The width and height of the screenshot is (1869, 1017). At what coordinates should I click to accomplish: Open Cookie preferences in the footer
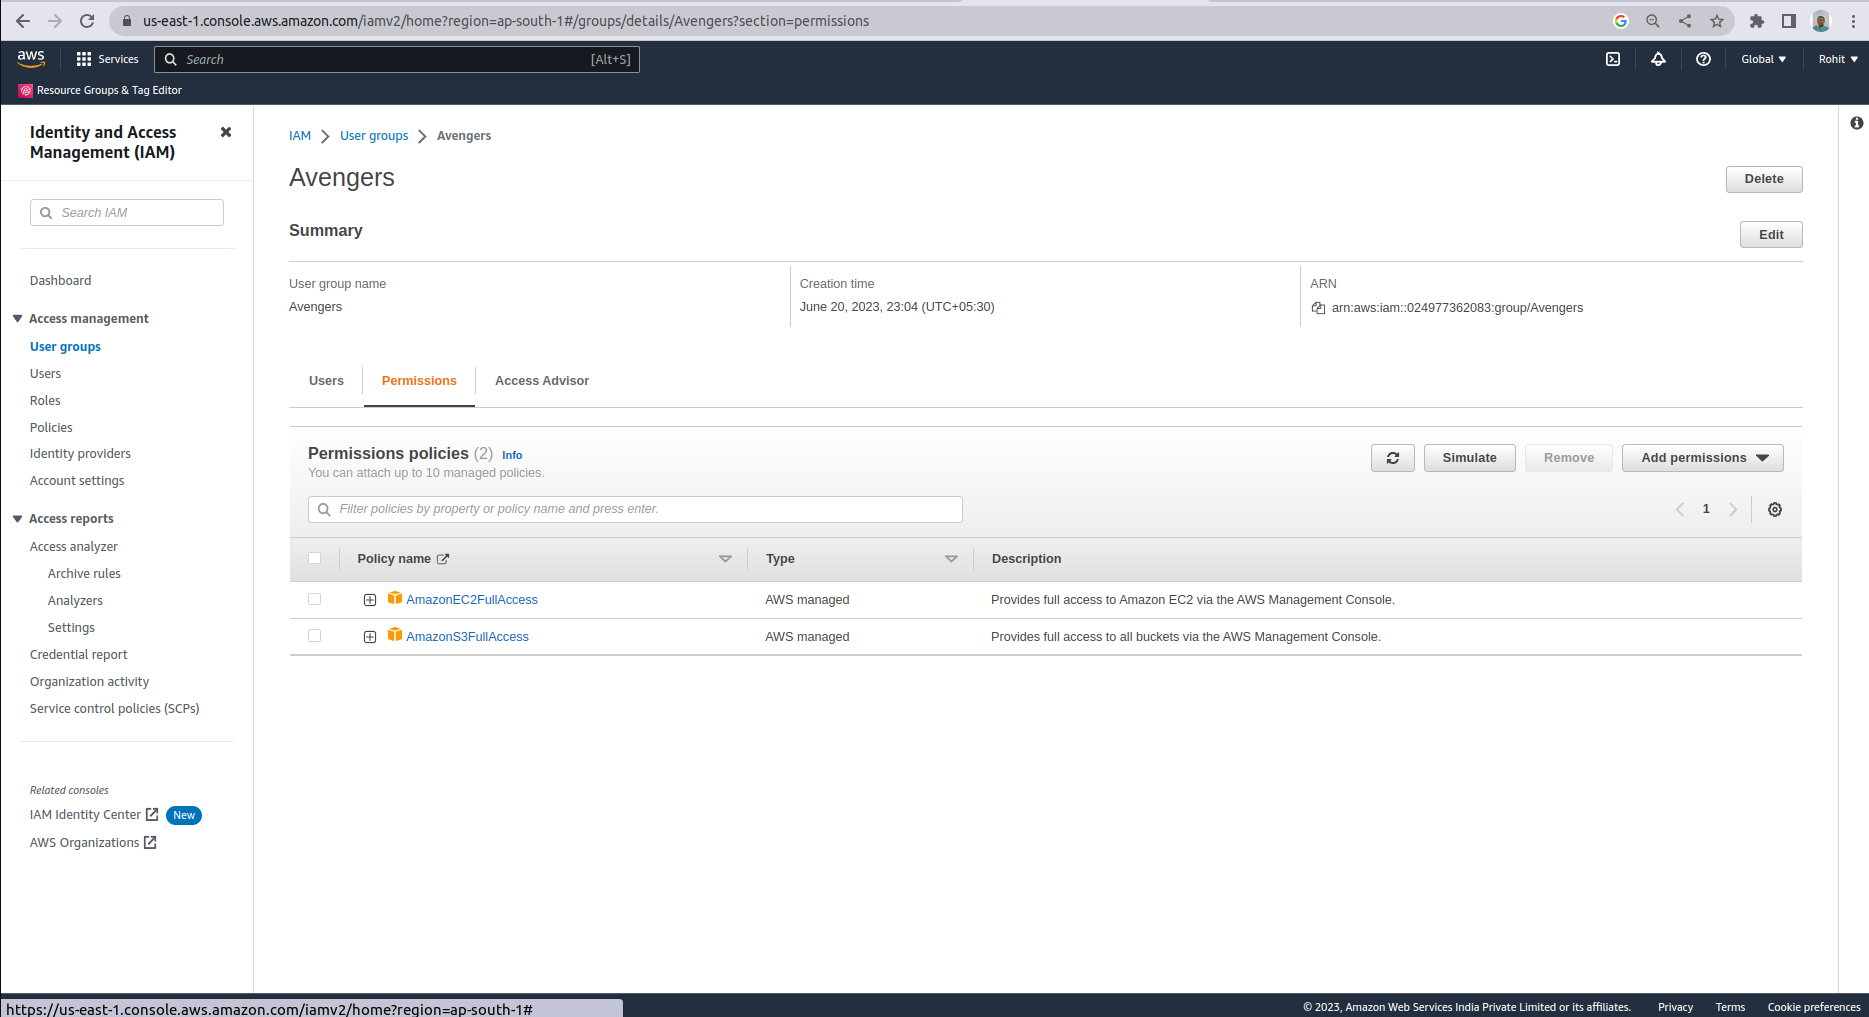pyautogui.click(x=1814, y=1007)
